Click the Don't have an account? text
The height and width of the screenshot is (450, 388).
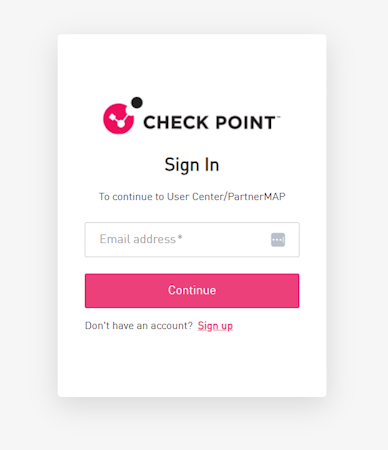coord(139,325)
